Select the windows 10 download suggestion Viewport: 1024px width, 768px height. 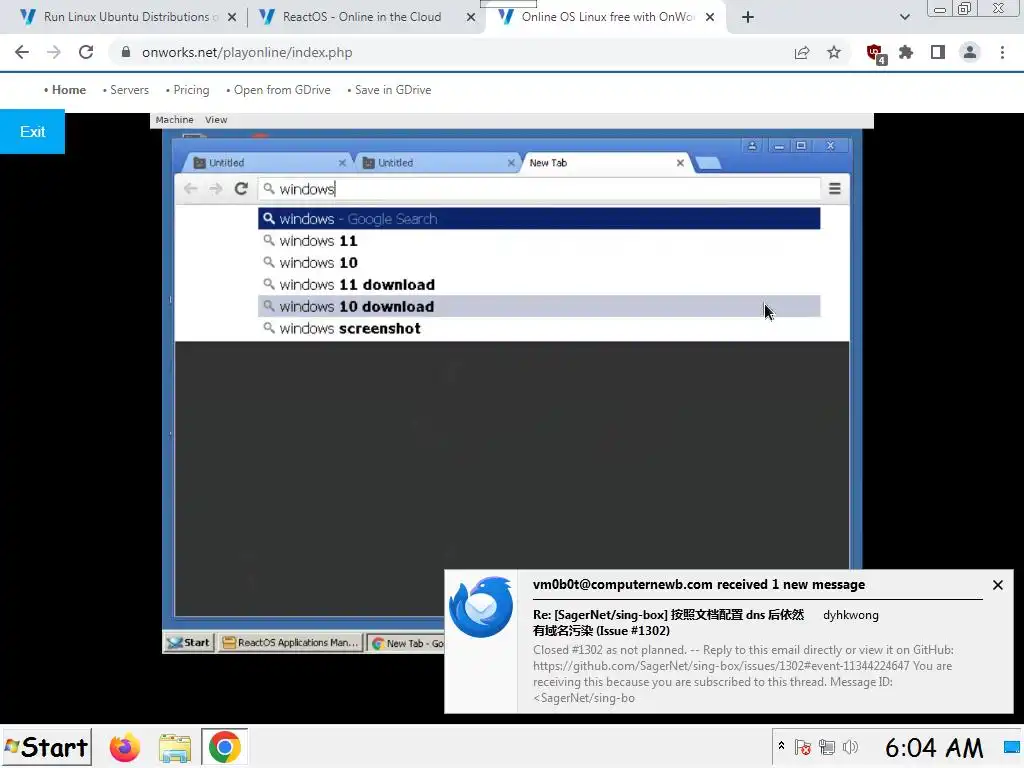(539, 306)
